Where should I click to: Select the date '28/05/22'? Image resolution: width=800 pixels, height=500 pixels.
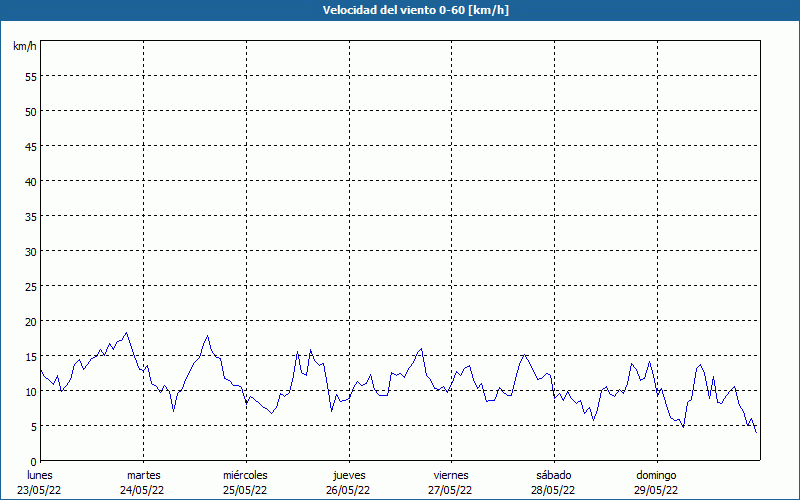(x=553, y=490)
